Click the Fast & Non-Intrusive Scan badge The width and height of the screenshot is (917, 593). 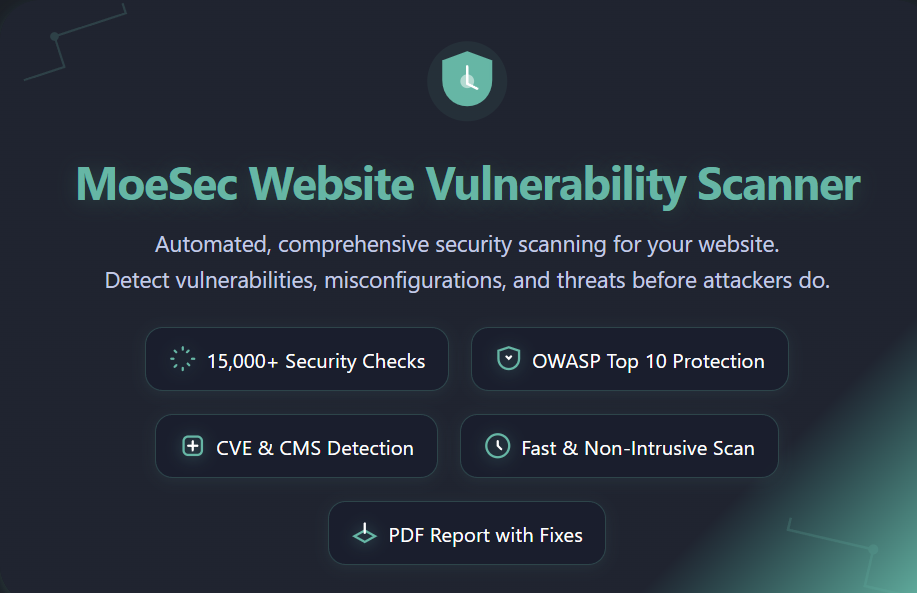(x=618, y=446)
